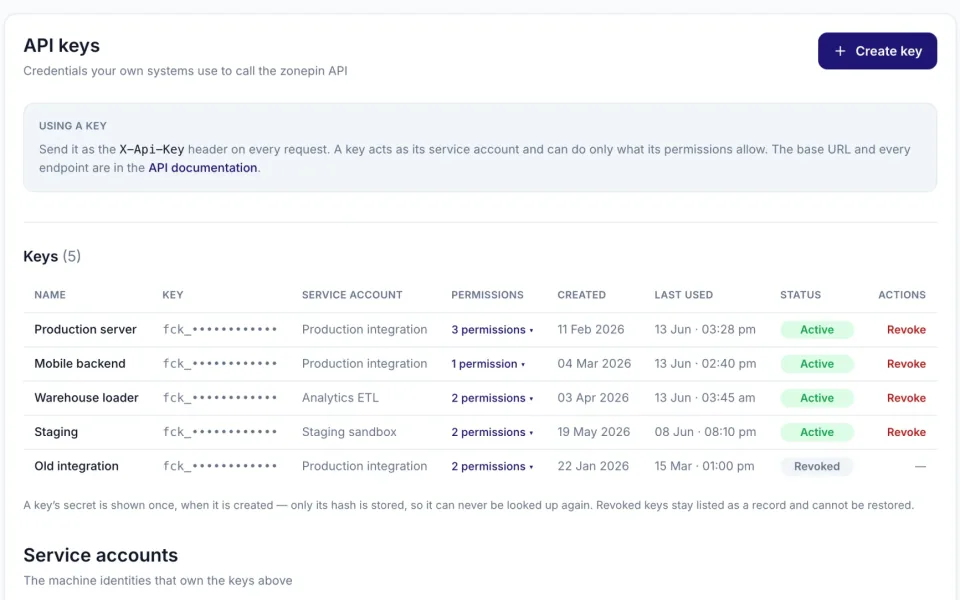Click the Service Account column header
This screenshot has height=600, width=960.
[x=352, y=294]
